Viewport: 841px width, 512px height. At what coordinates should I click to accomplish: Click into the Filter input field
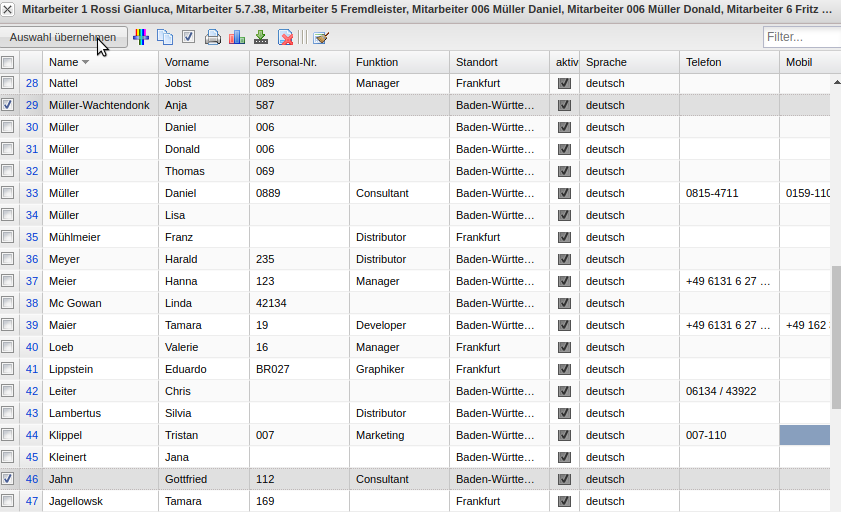point(800,38)
